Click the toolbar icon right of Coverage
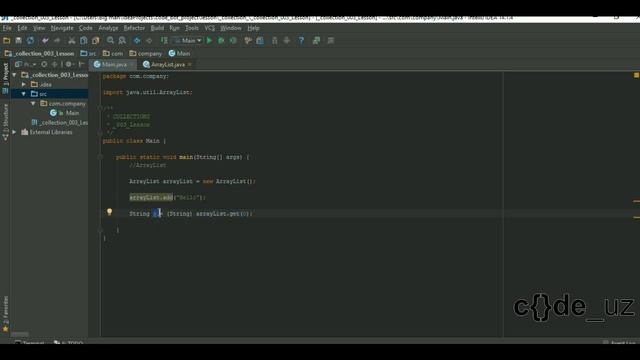 [x=248, y=40]
